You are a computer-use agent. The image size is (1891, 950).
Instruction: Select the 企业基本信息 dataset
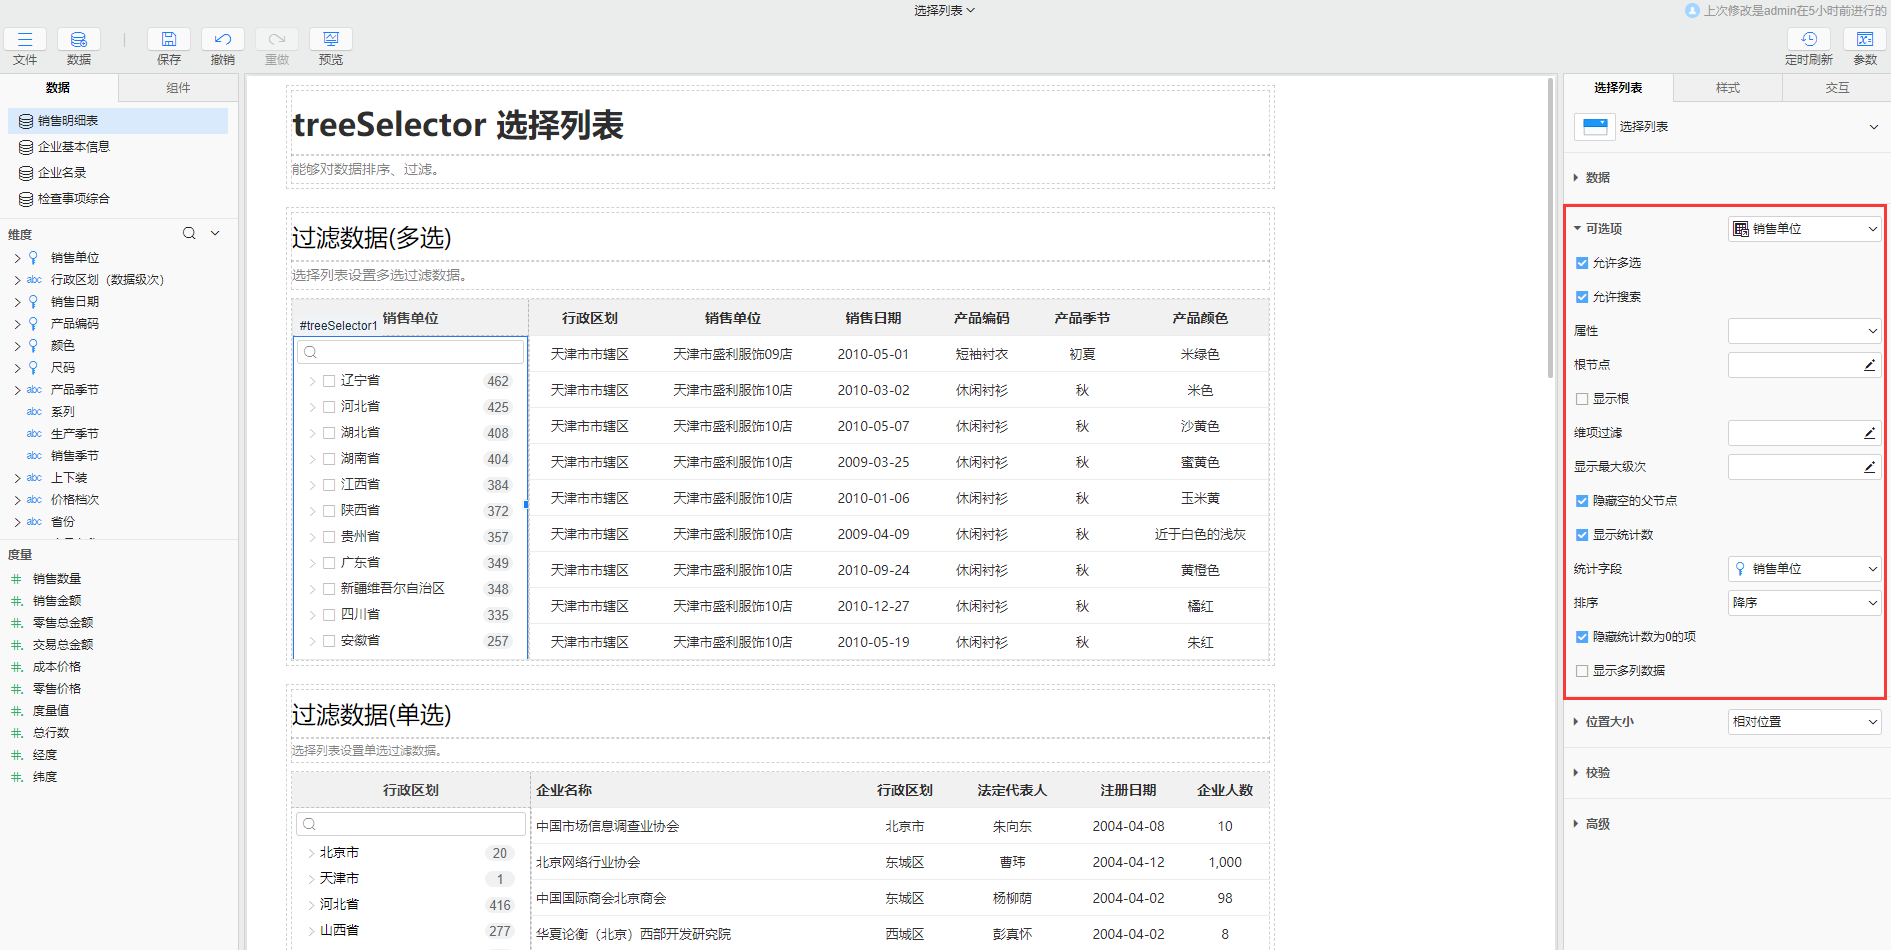pyautogui.click(x=74, y=147)
